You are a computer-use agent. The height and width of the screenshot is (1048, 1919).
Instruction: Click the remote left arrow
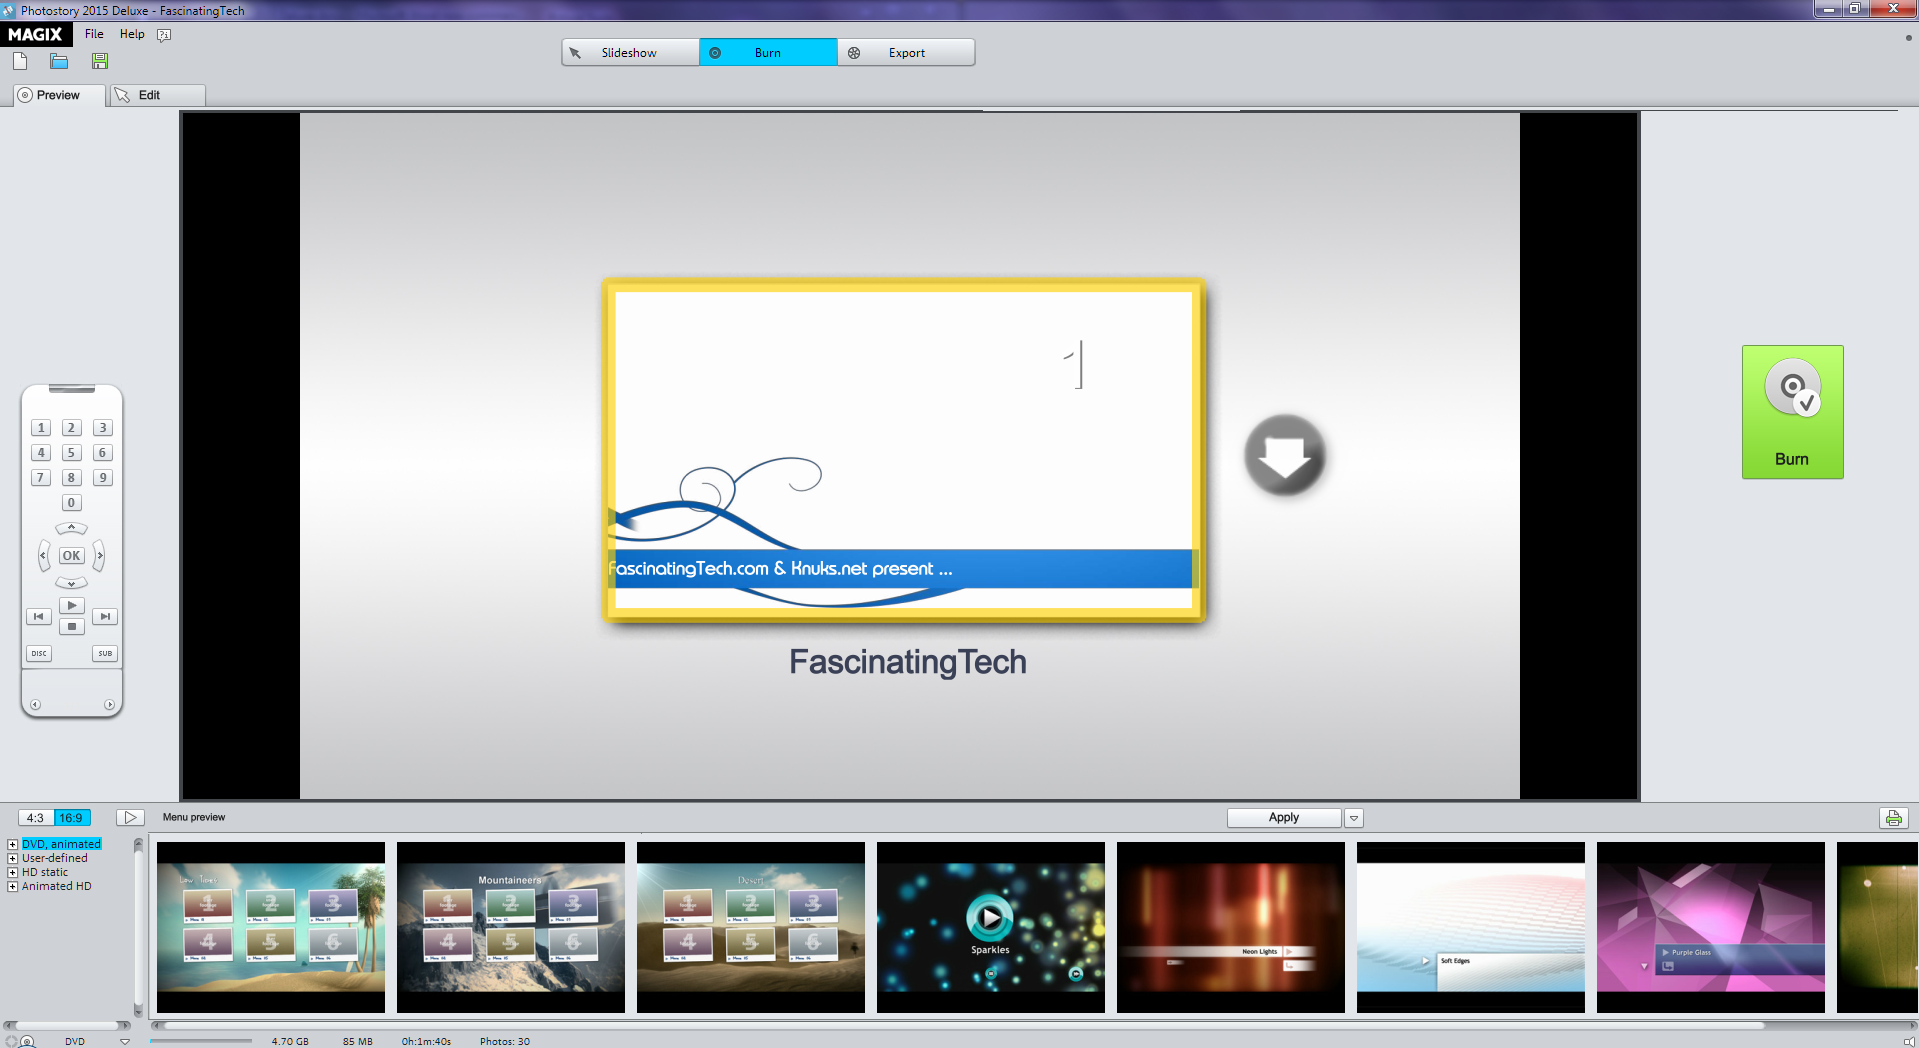click(x=43, y=555)
